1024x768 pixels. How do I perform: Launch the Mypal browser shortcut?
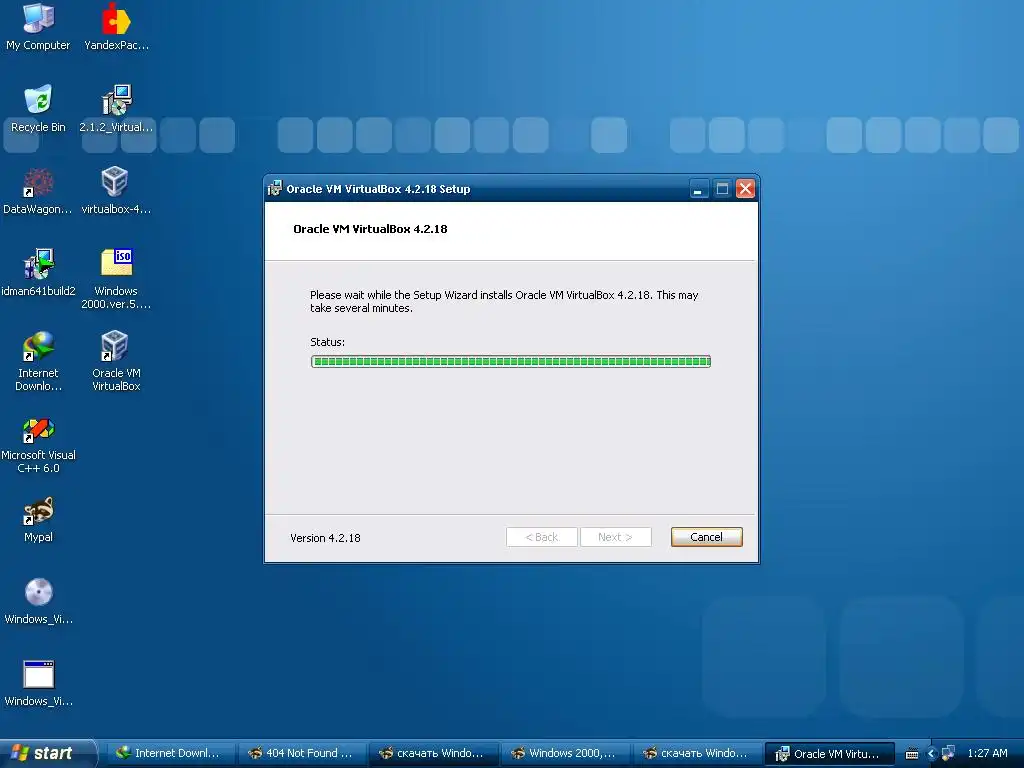pyautogui.click(x=38, y=519)
